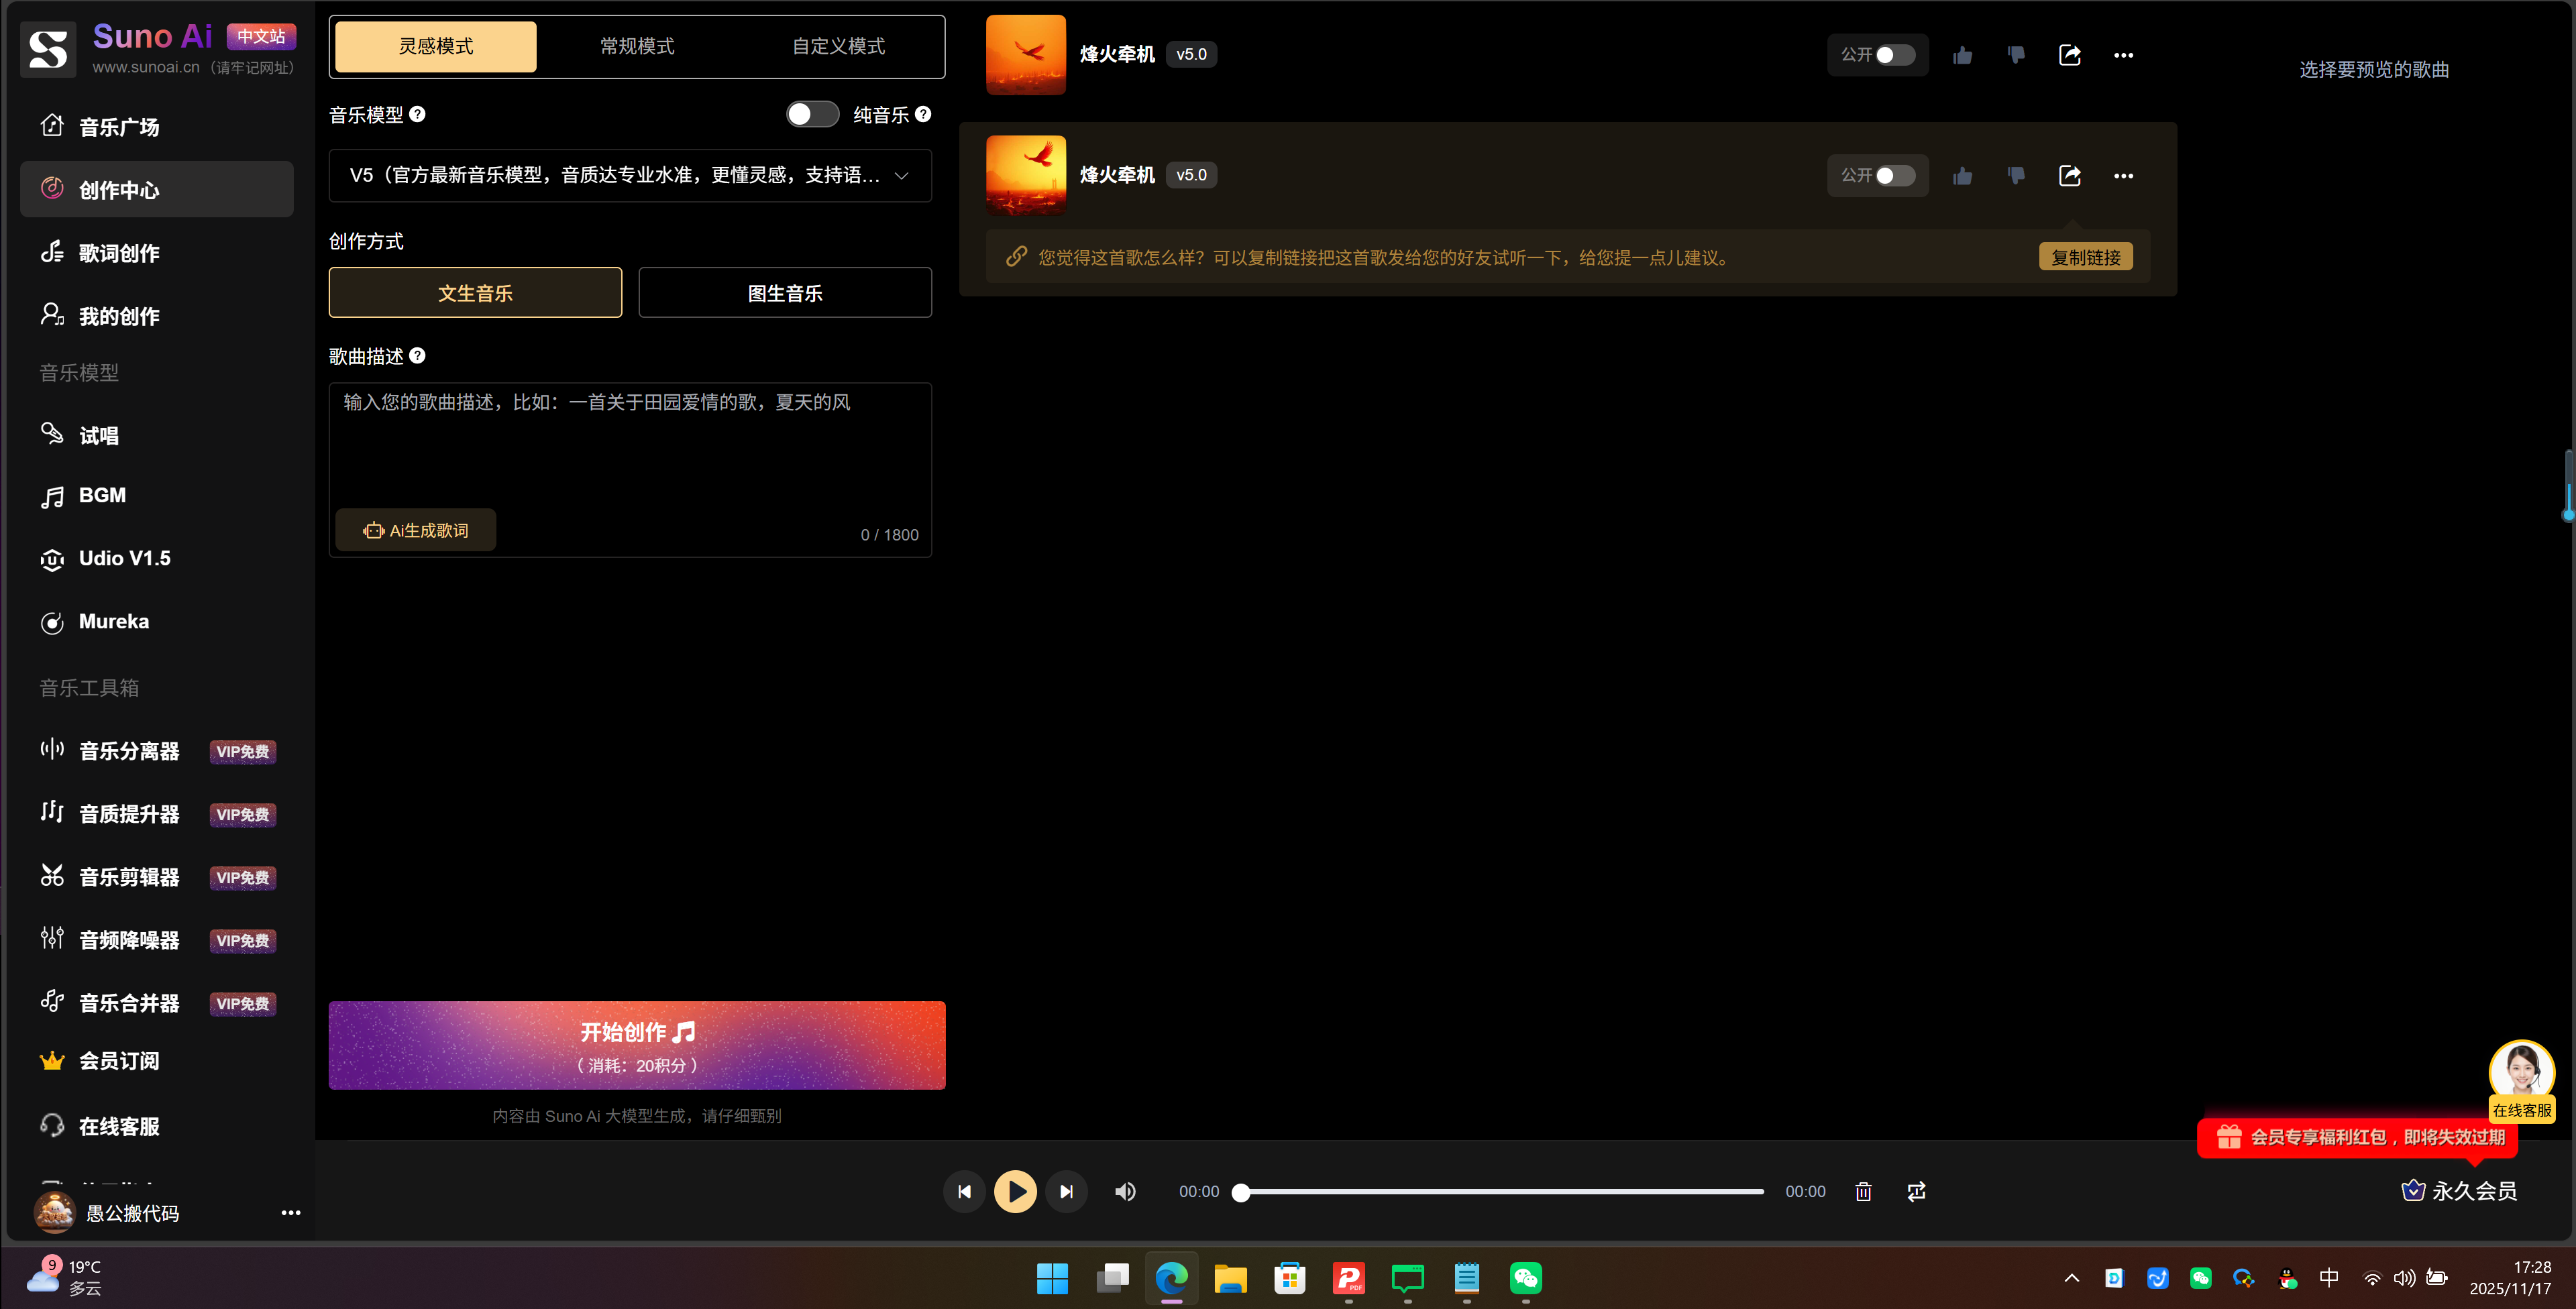This screenshot has height=1309, width=2576.
Task: Dislike the second 烽火牵机 song with thumbs-down
Action: [x=2016, y=176]
